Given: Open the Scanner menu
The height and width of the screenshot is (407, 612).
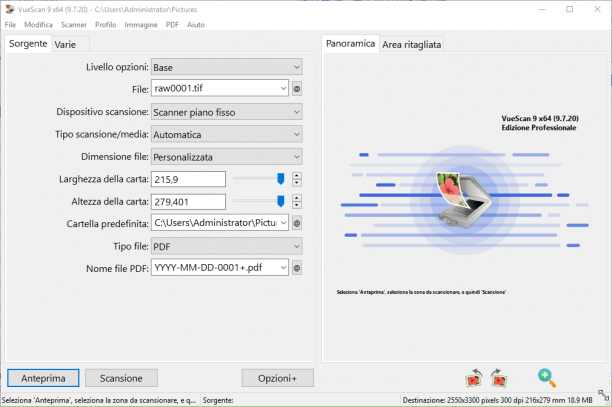Looking at the screenshot, I should point(74,25).
